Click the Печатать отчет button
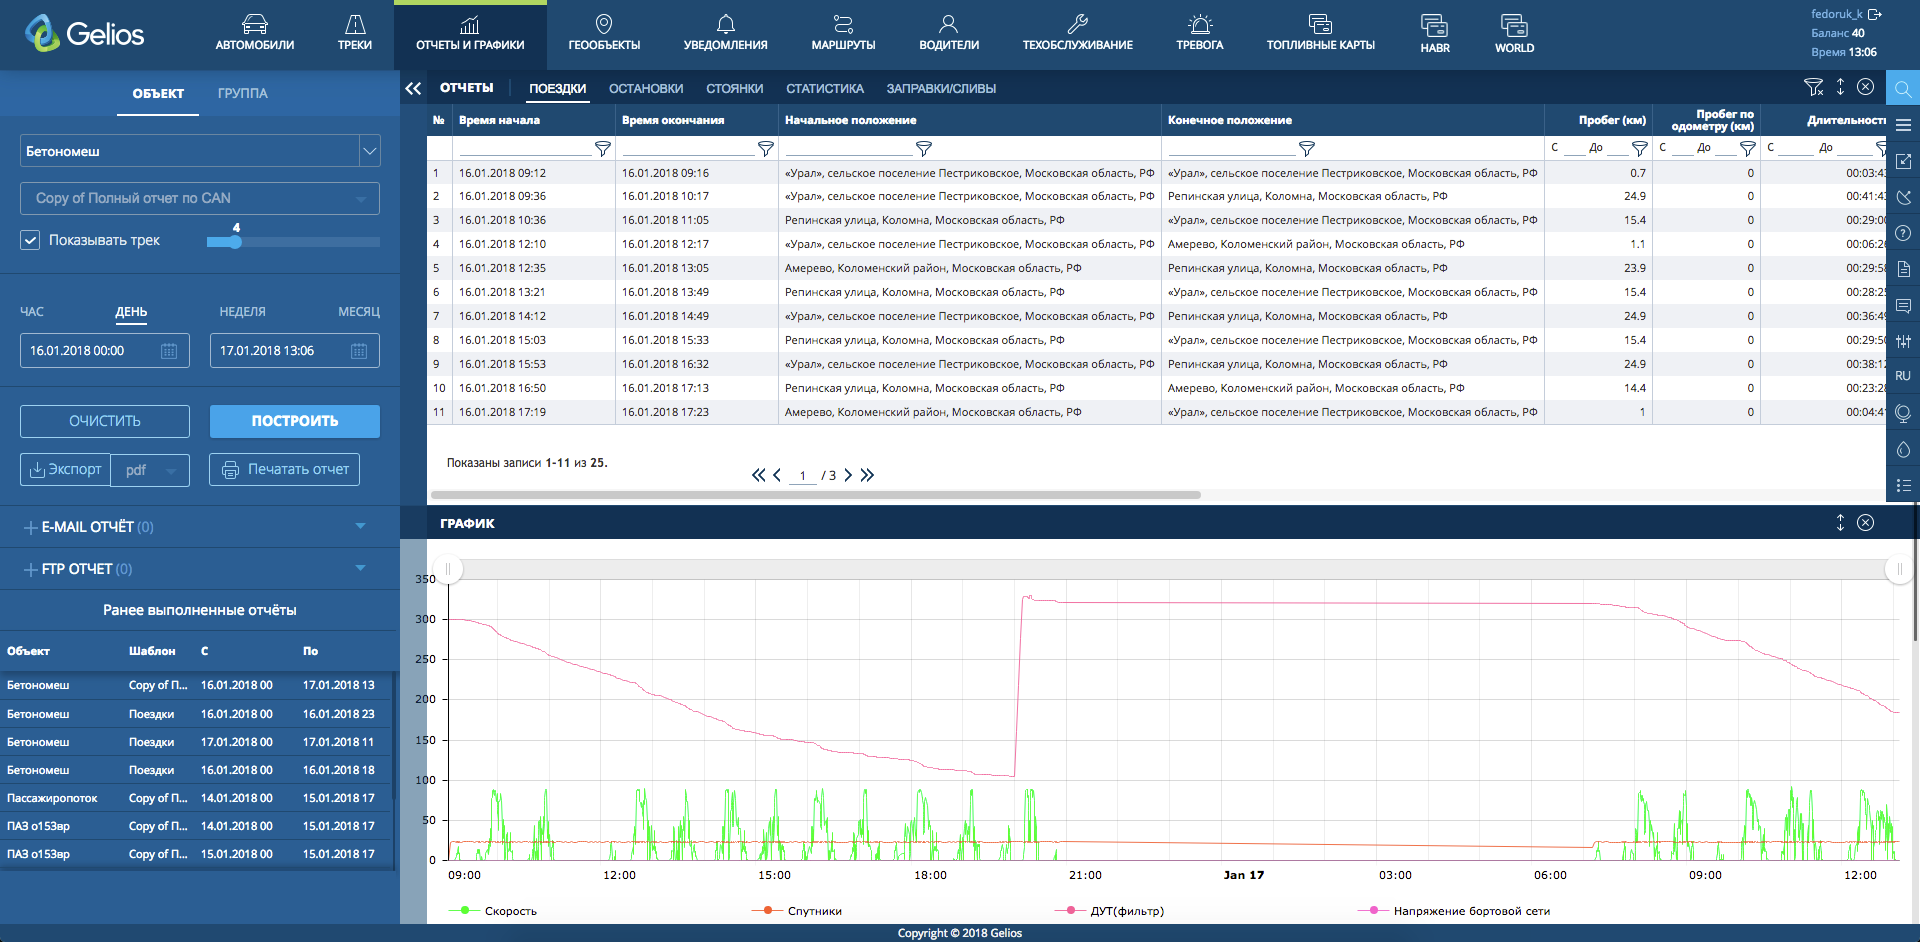Screen dimensions: 1920x942 click(x=284, y=469)
